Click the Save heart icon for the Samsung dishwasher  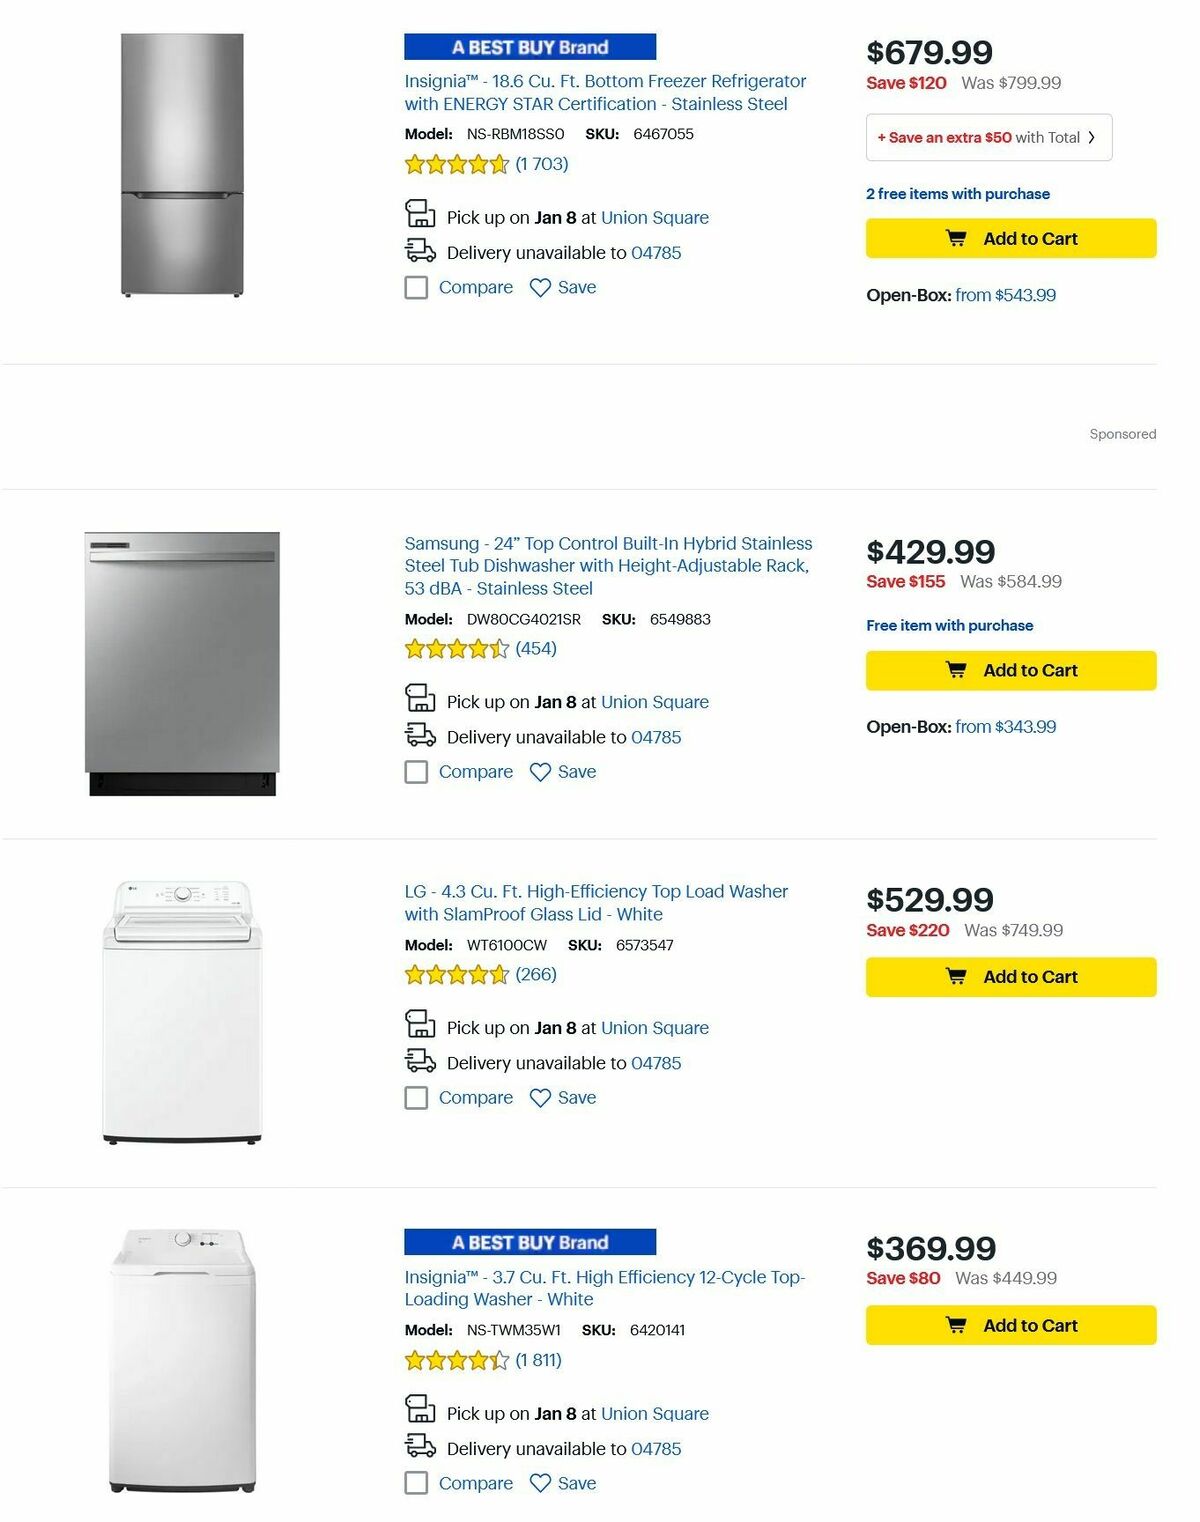point(540,771)
